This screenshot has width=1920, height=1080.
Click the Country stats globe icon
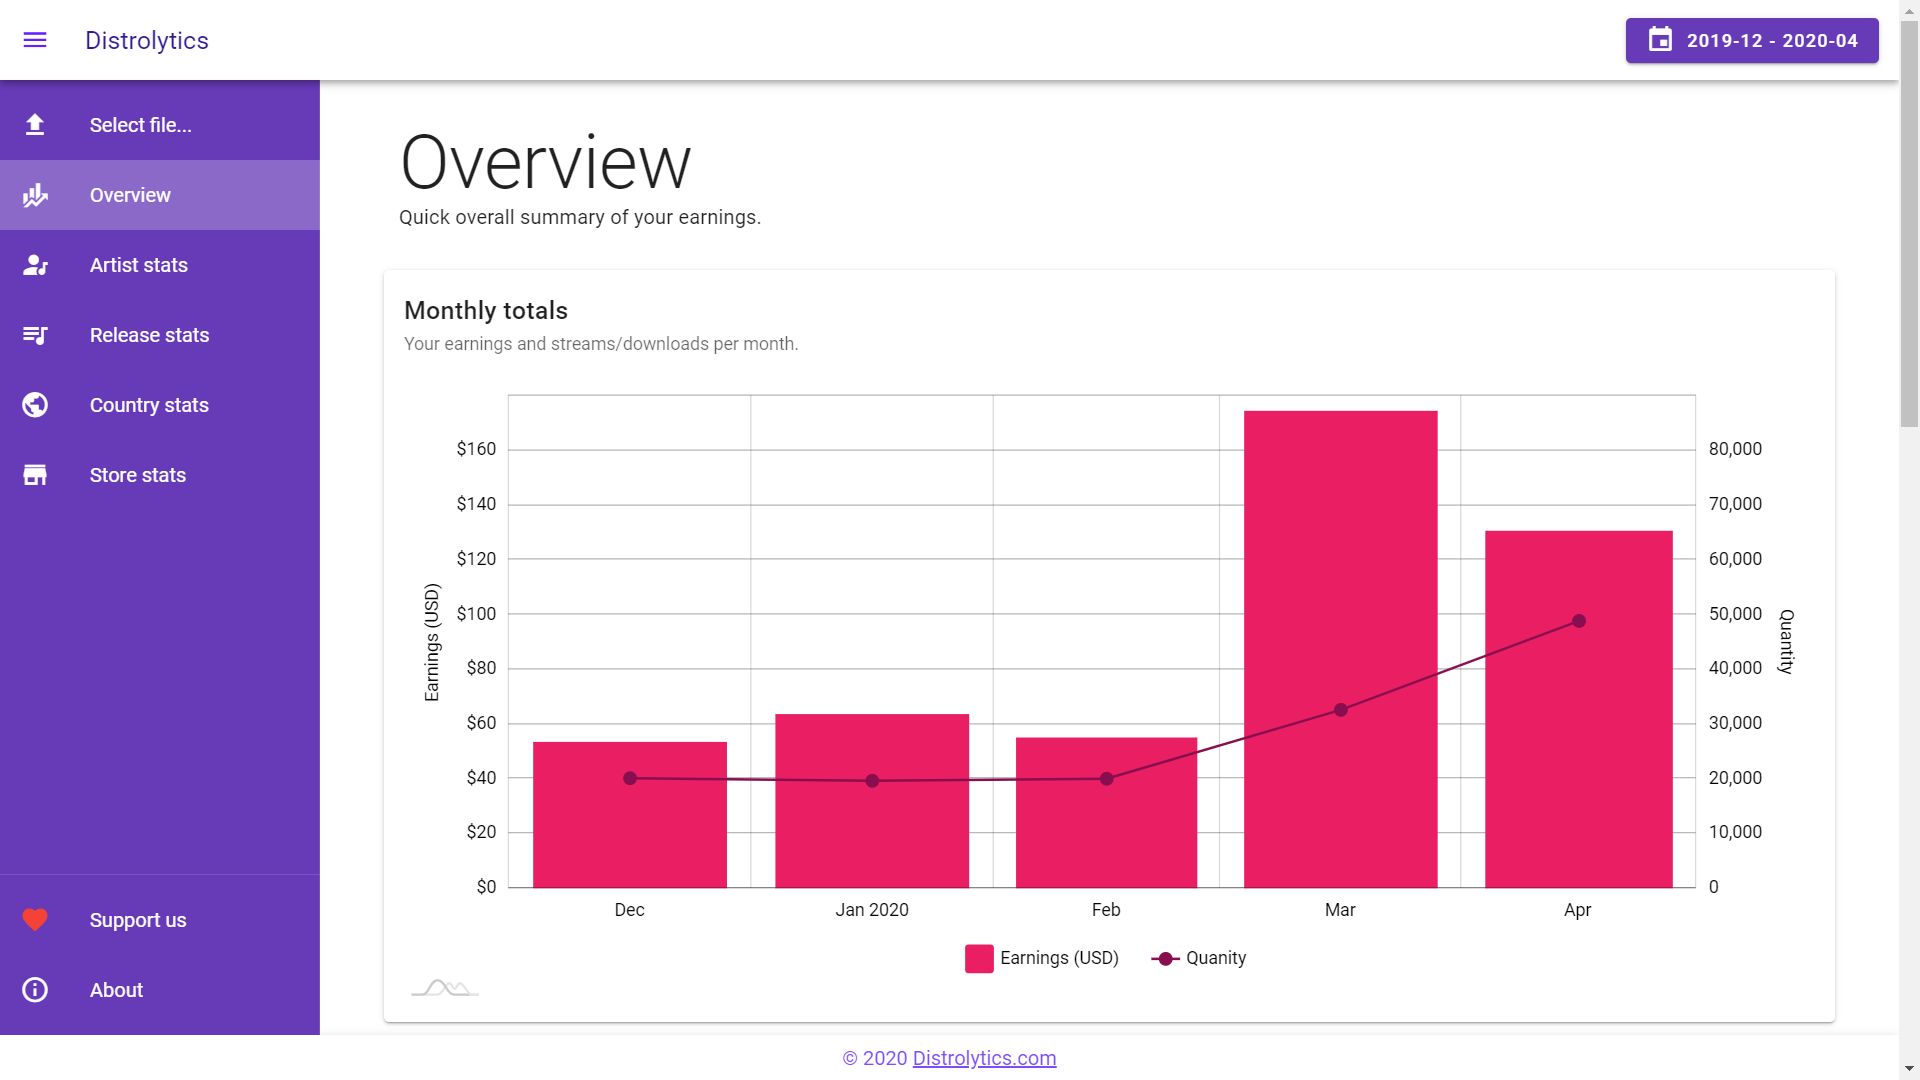point(35,405)
